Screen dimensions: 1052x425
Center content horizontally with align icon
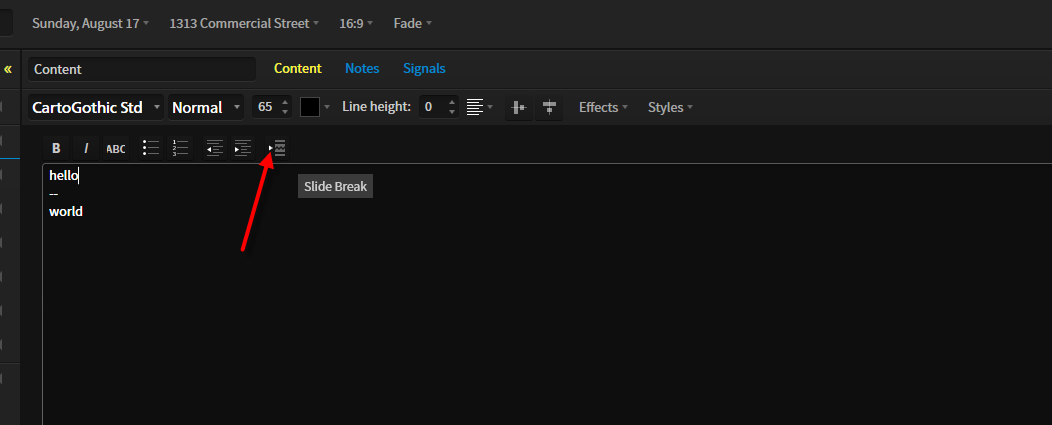click(519, 107)
